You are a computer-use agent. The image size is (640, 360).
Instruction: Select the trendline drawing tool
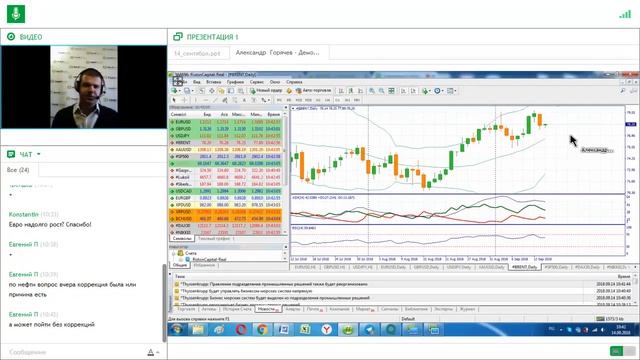(x=215, y=100)
